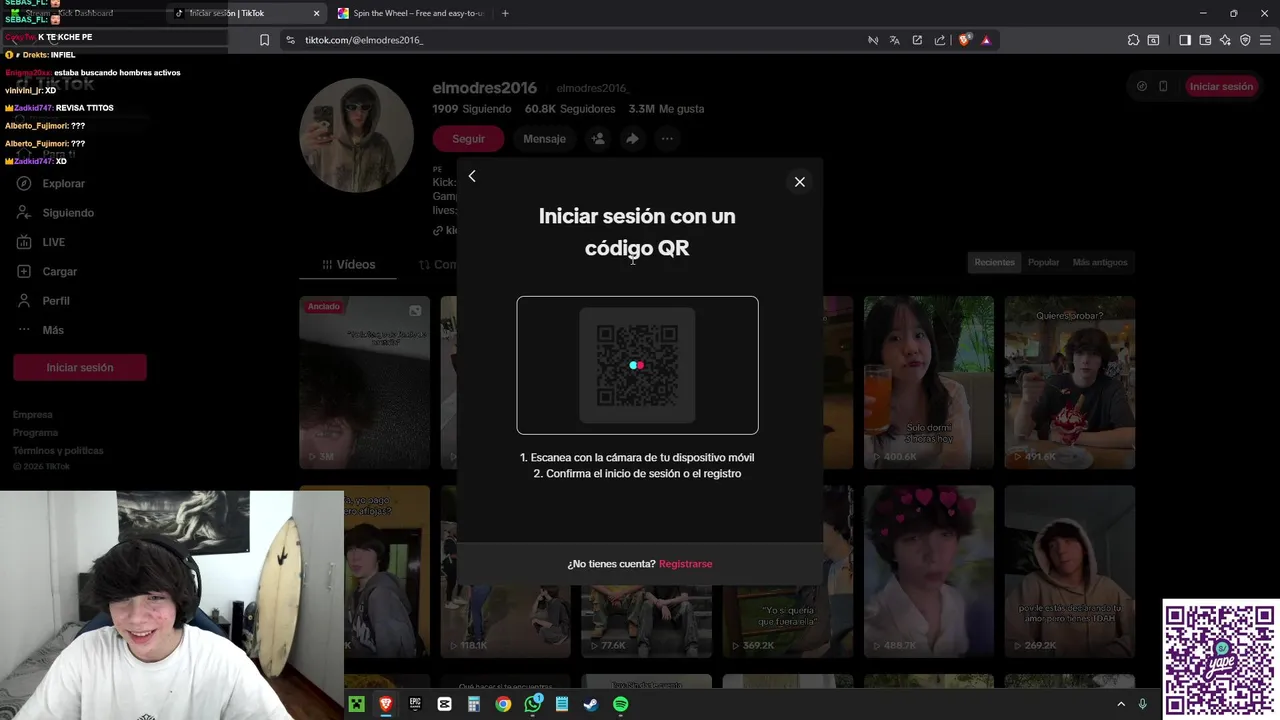Open Steam from the taskbar
The width and height of the screenshot is (1280, 720).
pos(591,704)
